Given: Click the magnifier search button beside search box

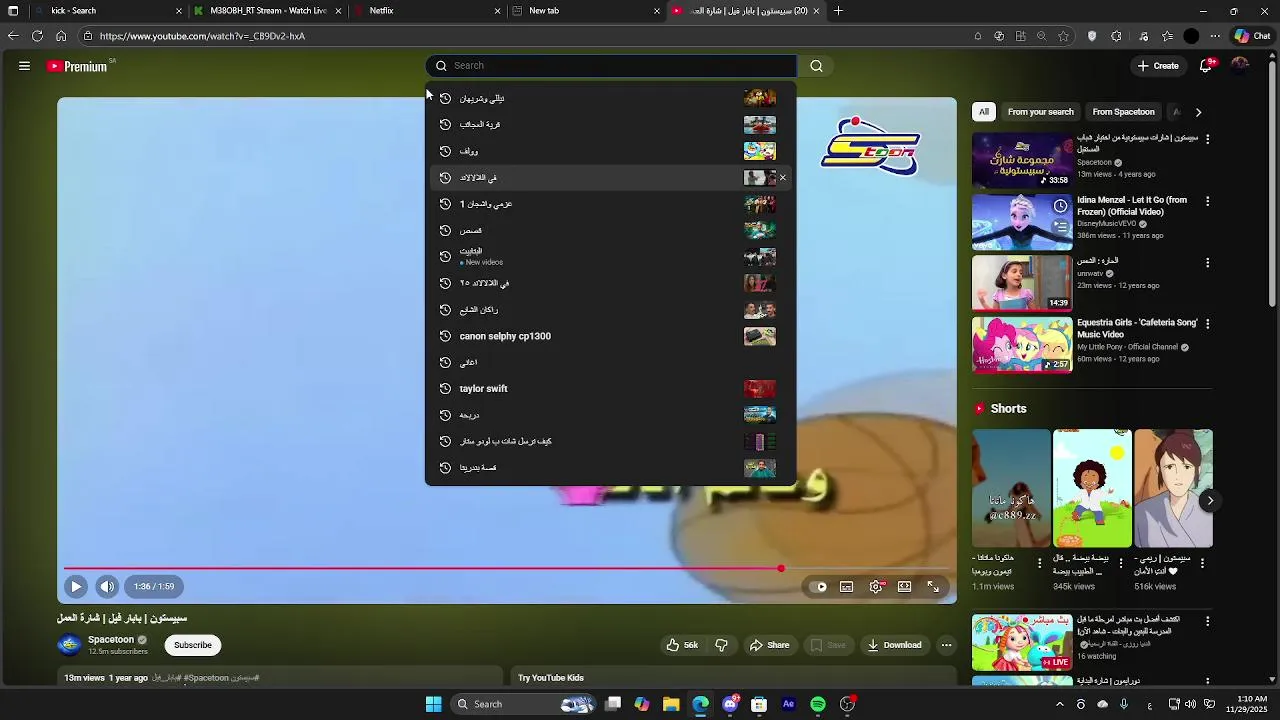Looking at the screenshot, I should click(x=817, y=66).
